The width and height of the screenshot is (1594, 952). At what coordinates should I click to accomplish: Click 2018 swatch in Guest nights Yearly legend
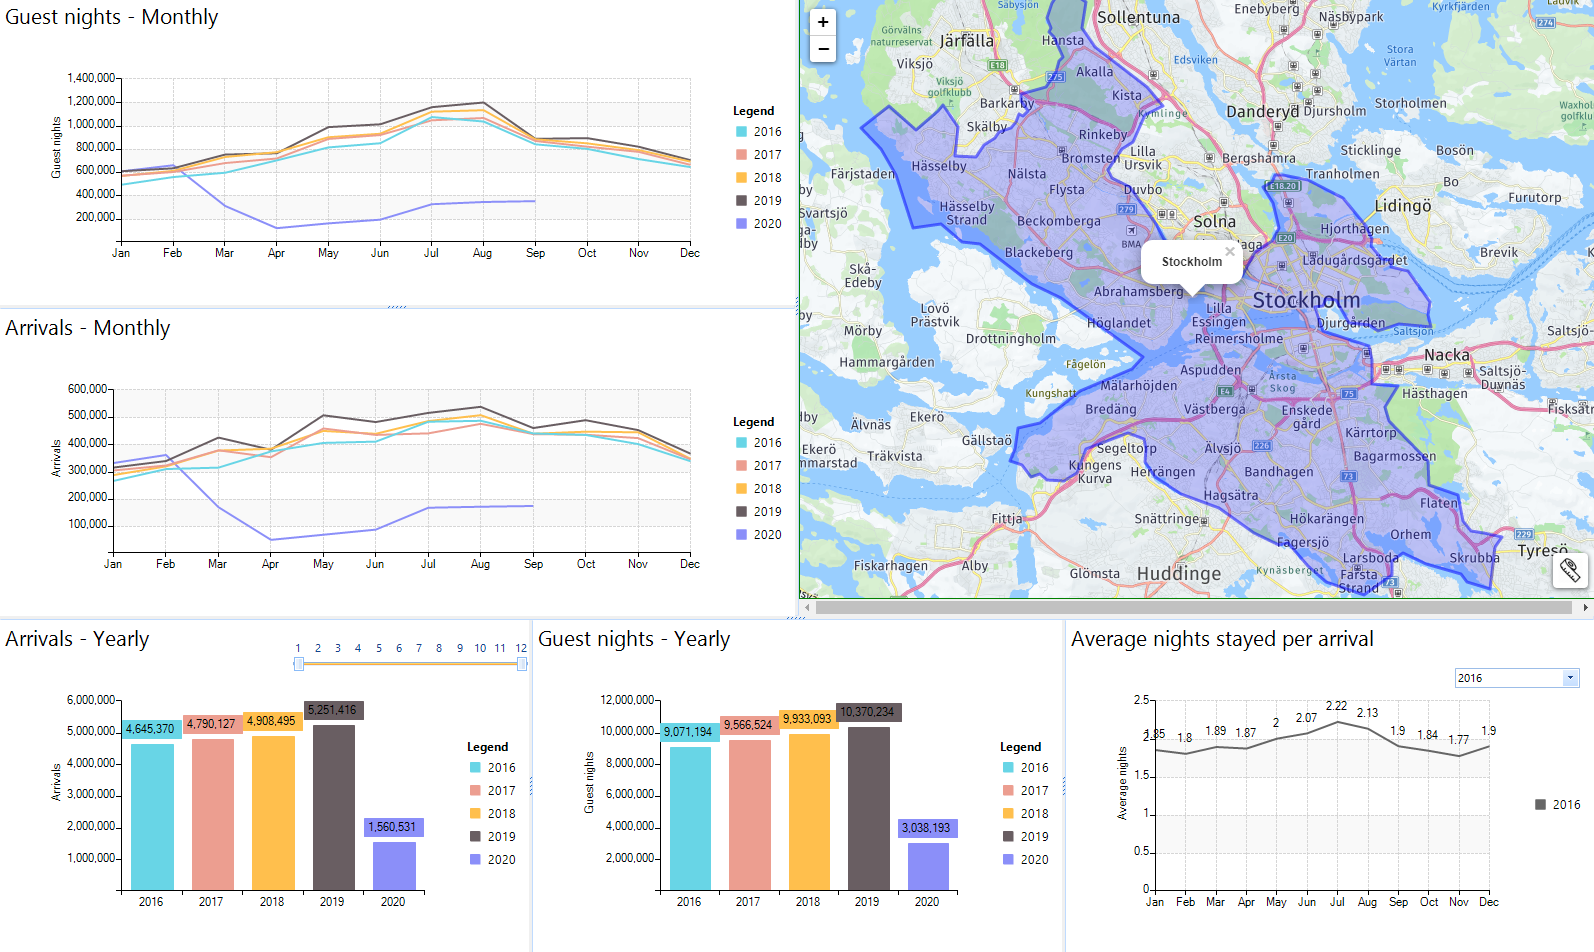1008,814
